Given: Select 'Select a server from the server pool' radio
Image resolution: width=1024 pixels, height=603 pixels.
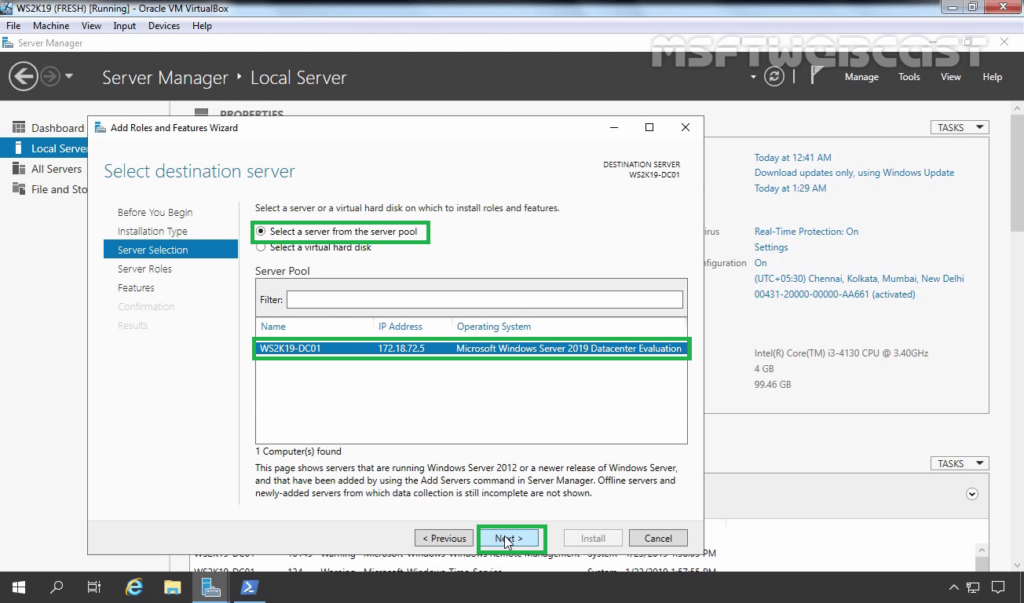Looking at the screenshot, I should coord(261,231).
